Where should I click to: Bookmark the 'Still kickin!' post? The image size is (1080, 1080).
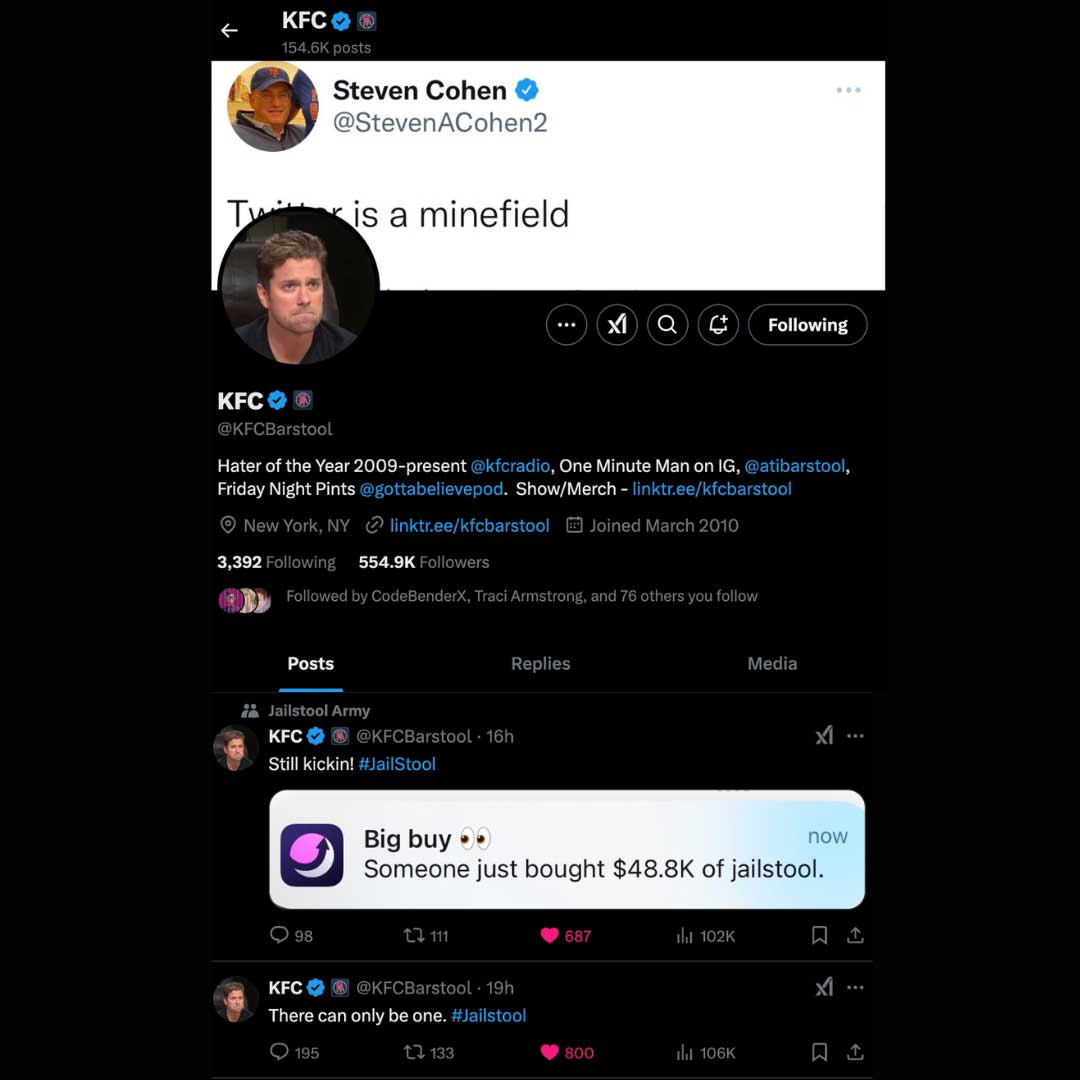point(819,936)
